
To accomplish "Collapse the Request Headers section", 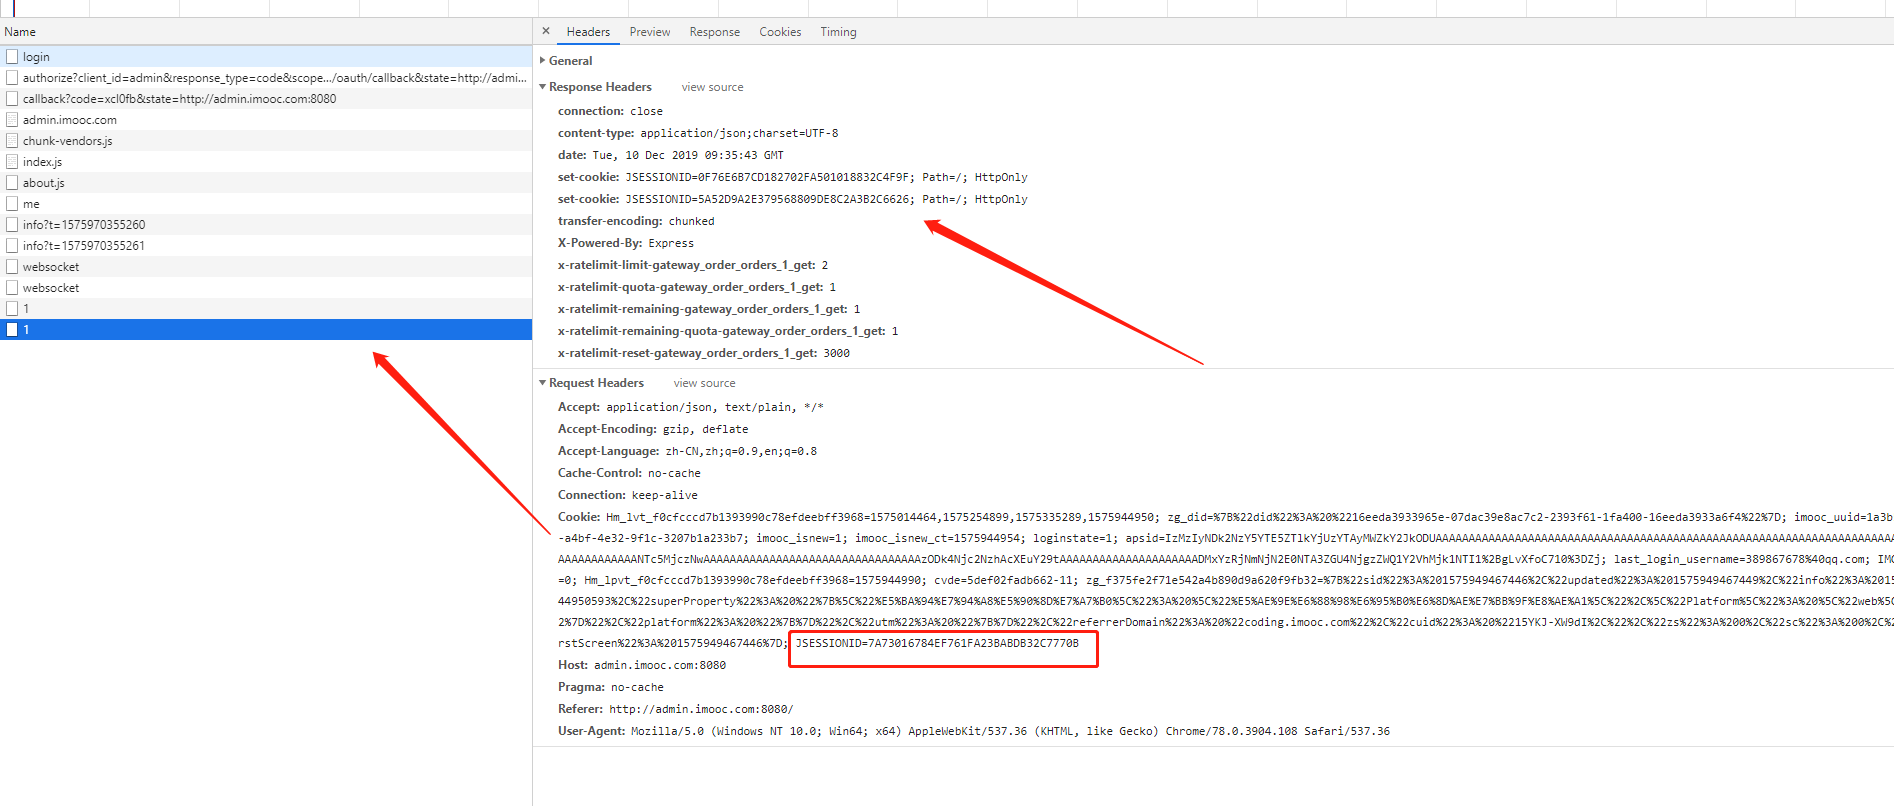I will click(x=543, y=383).
